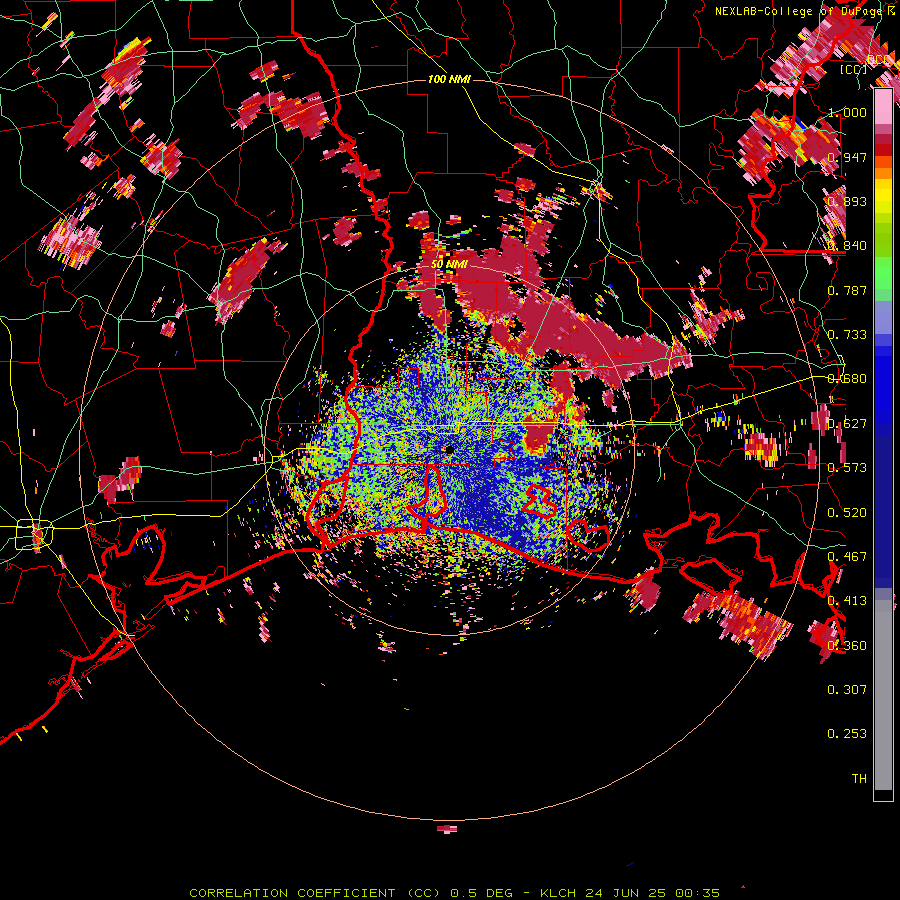Select the 0.467 value on the scale
Viewport: 900px width, 900px height.
pyautogui.click(x=847, y=557)
